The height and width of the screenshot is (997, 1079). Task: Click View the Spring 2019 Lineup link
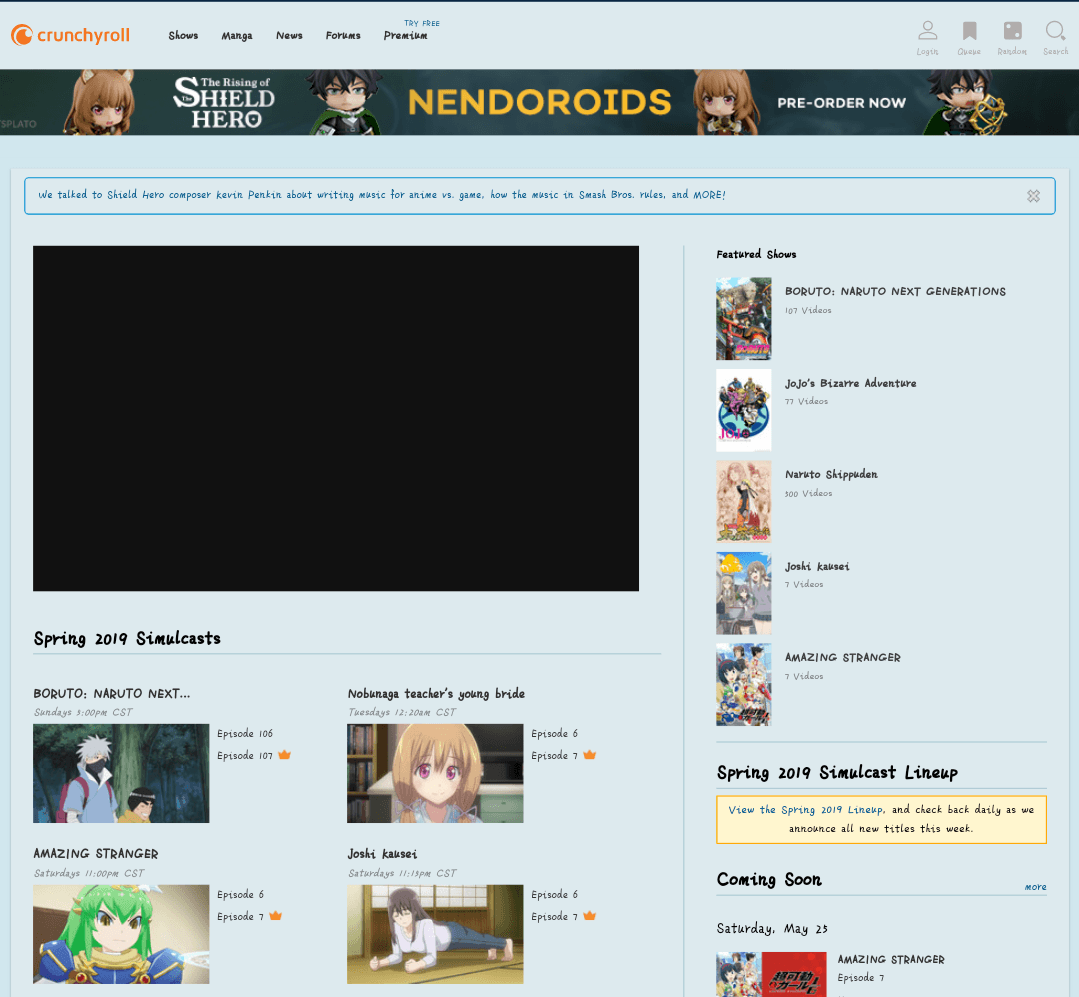click(806, 810)
